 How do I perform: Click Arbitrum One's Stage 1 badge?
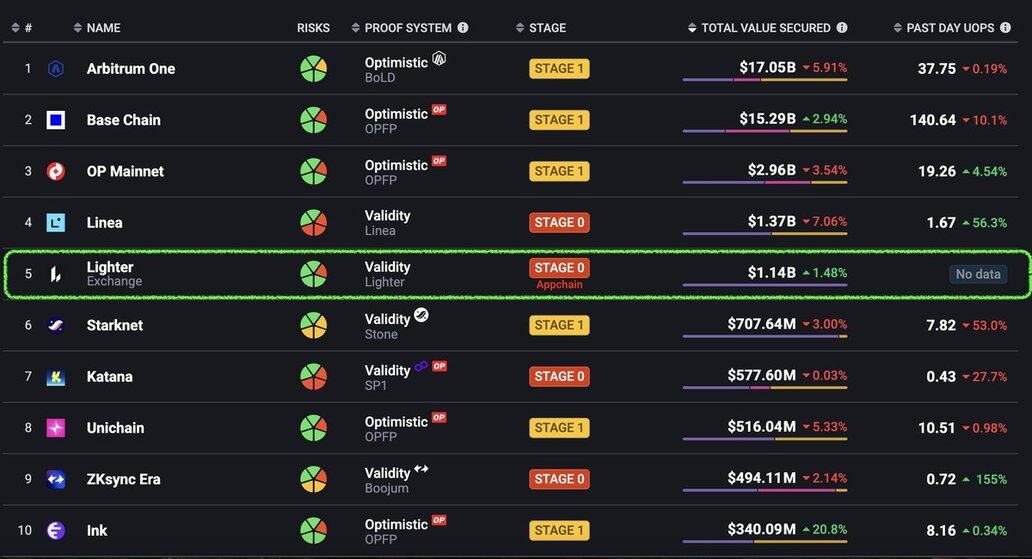pyautogui.click(x=559, y=69)
